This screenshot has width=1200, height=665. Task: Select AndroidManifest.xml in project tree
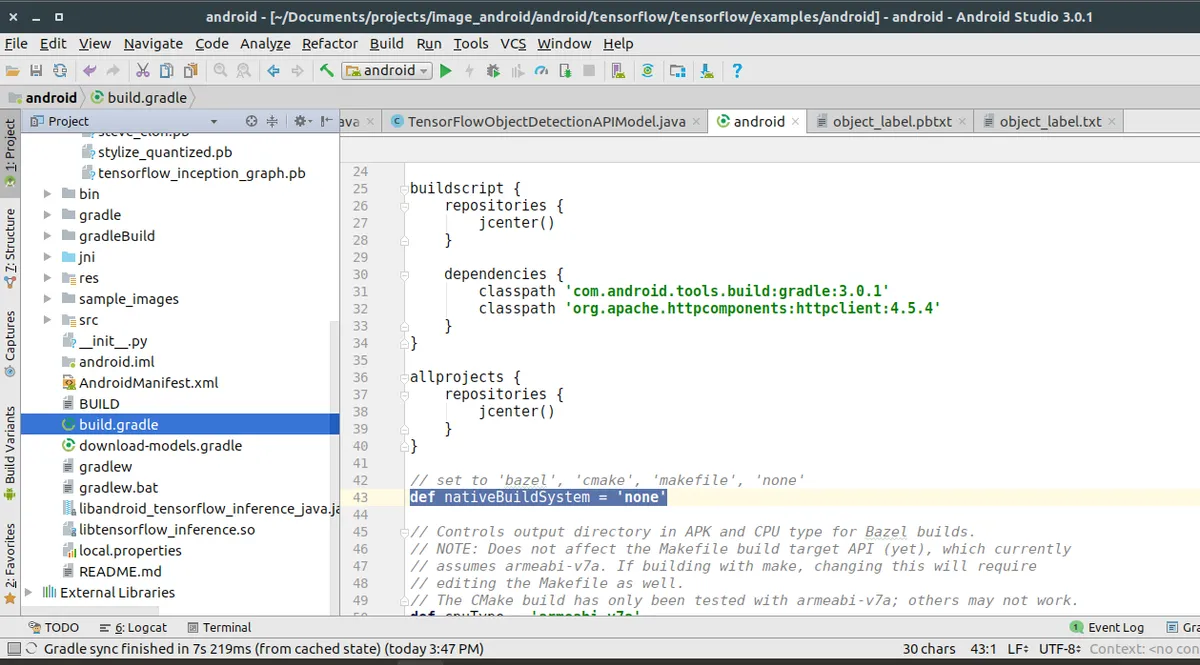pos(148,383)
